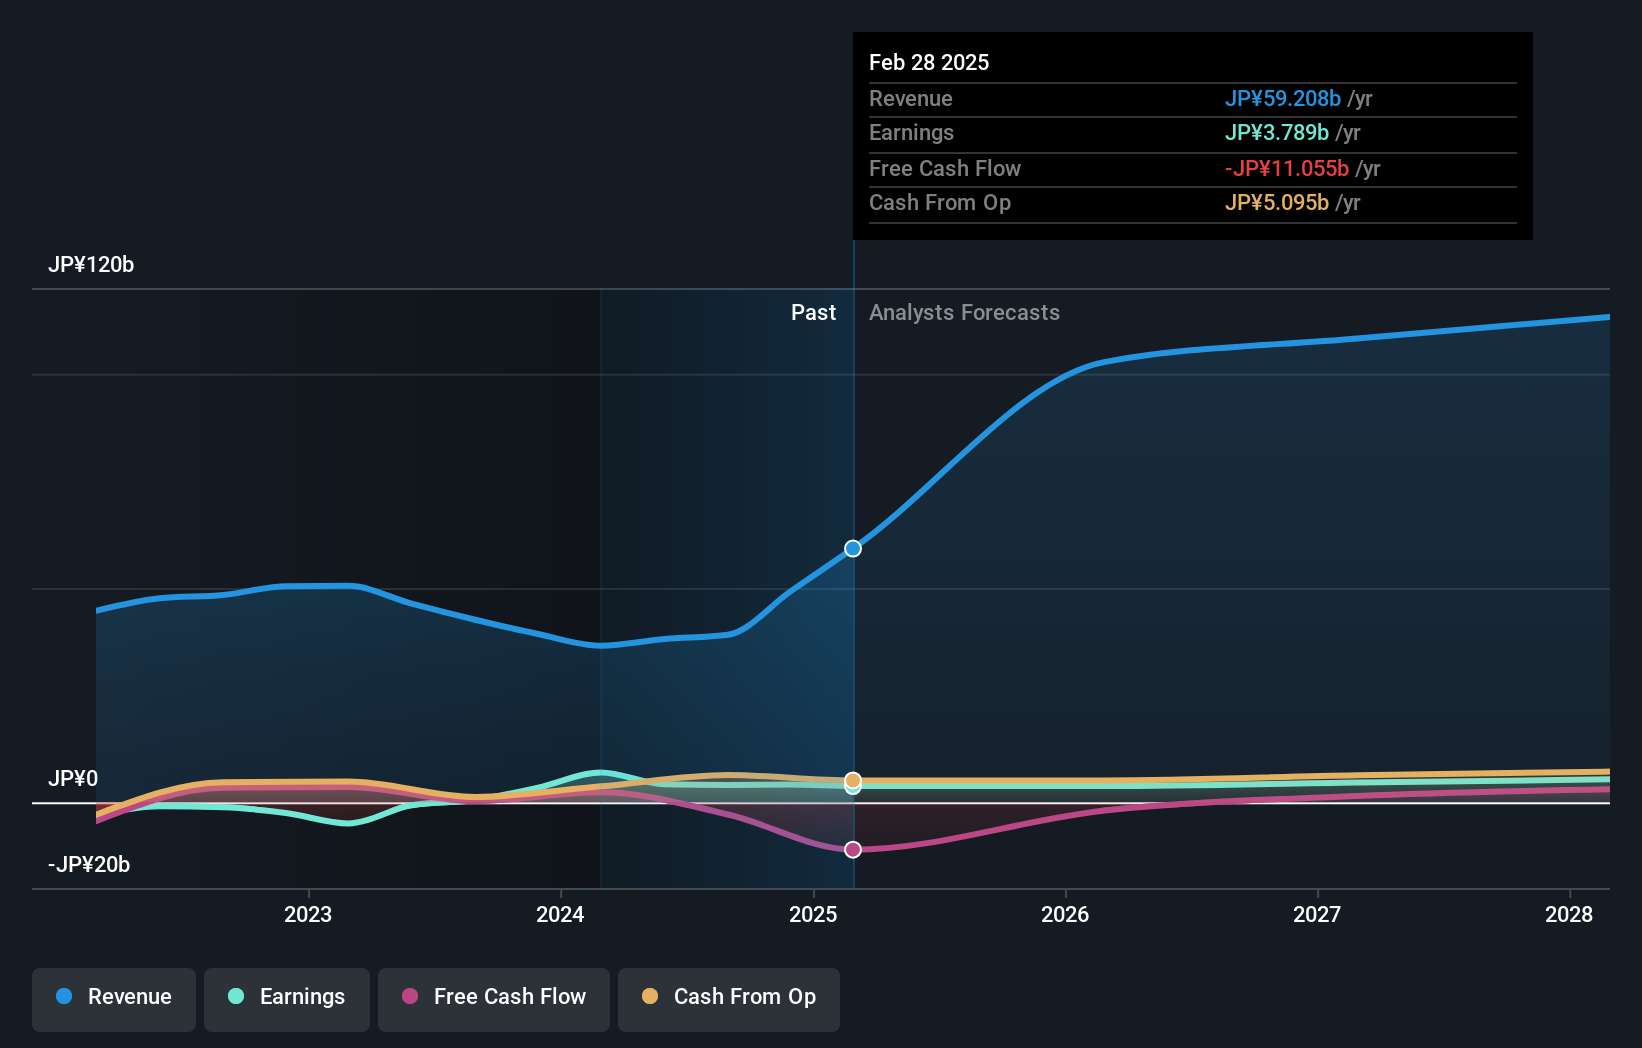Toggle the Earnings legend button
Image resolution: width=1642 pixels, height=1048 pixels.
coord(287,999)
